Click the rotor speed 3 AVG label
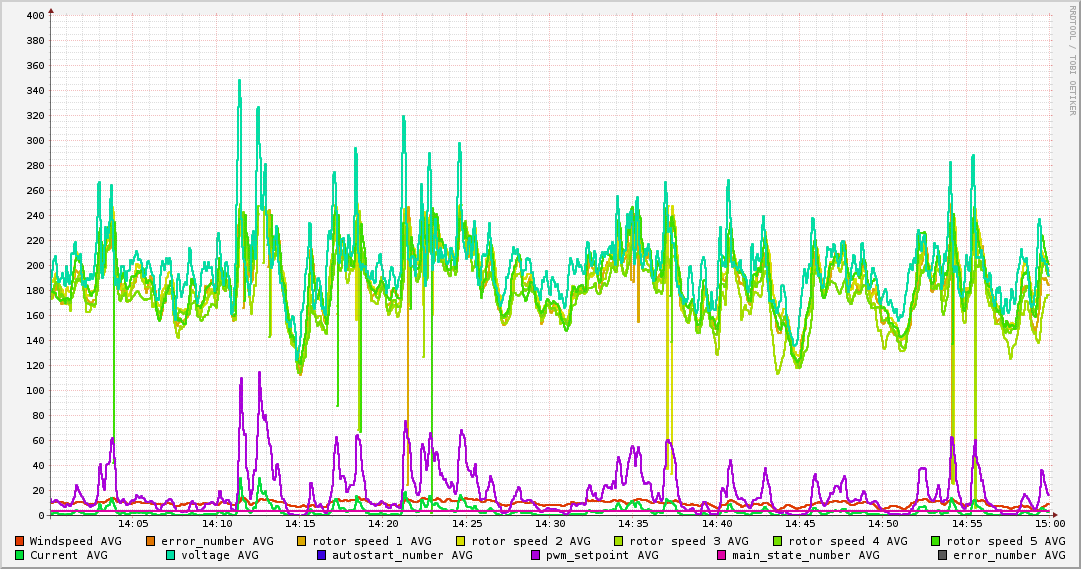Viewport: 1081px width, 569px height. 689,541
